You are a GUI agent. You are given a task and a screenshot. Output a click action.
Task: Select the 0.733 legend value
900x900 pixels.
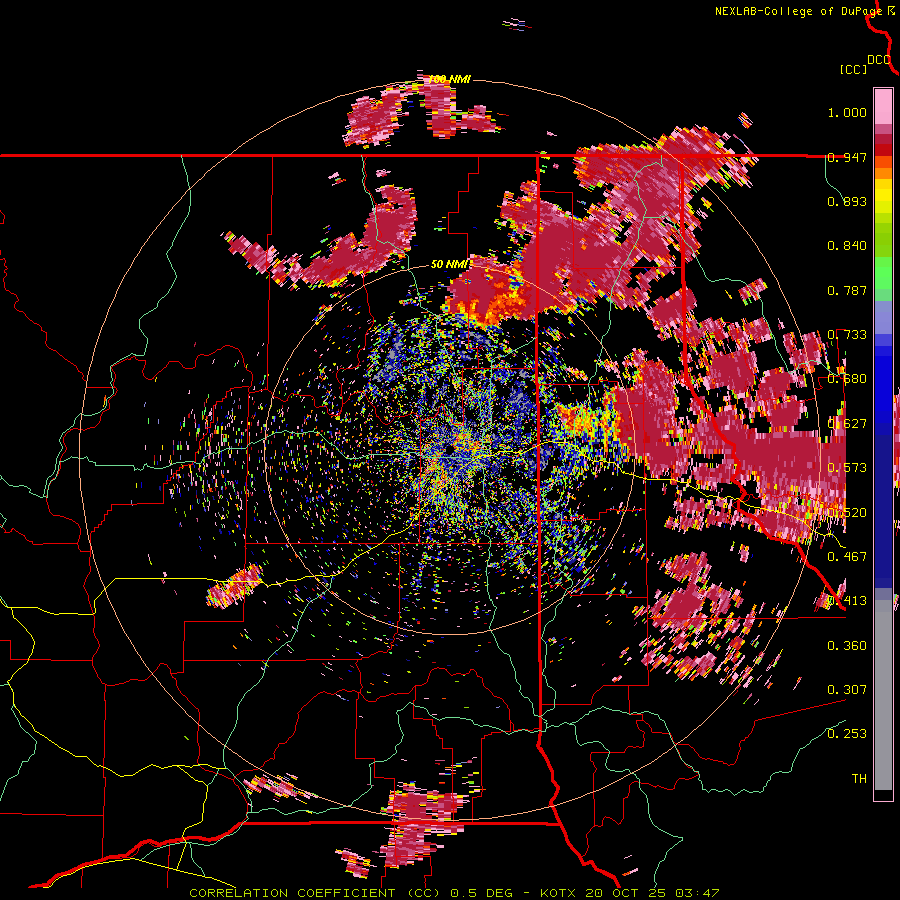click(847, 335)
